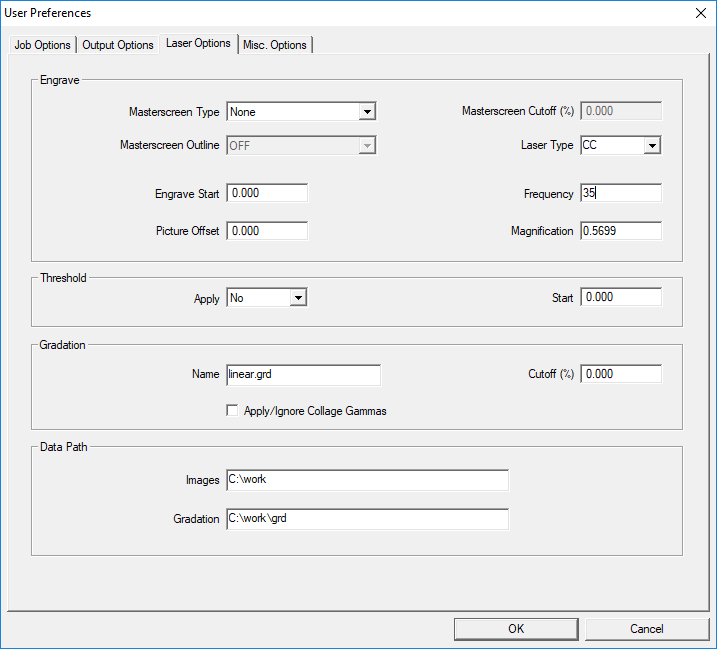The image size is (717, 649).
Task: Focus the Gradation Cutoff (%) field
Action: (x=621, y=374)
